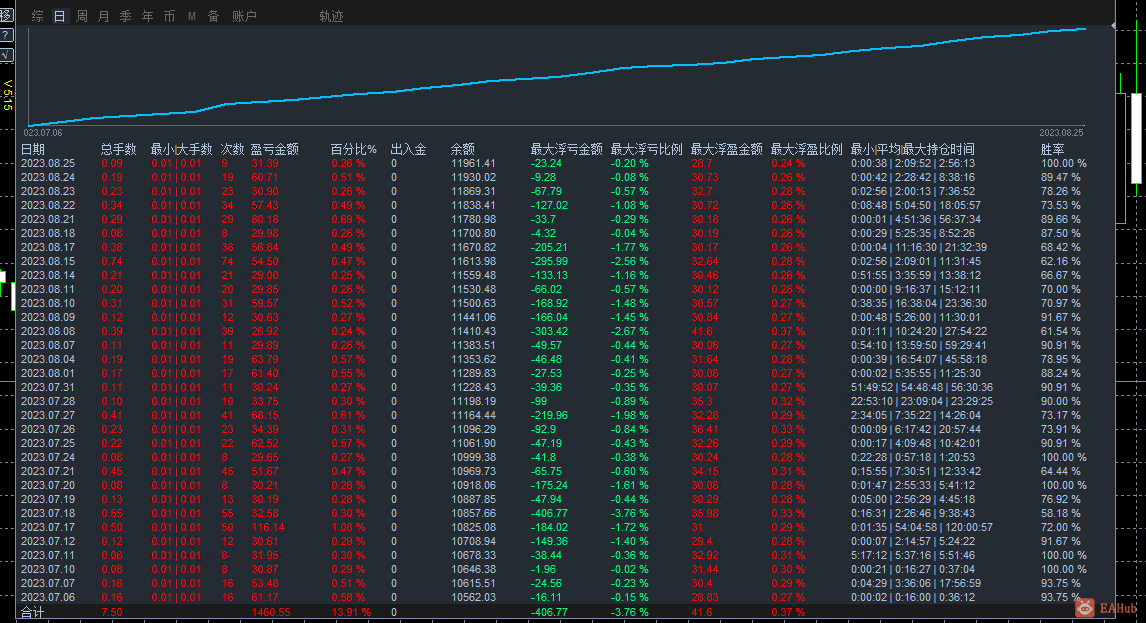Click the white candlestick on the right chart

[1136, 137]
